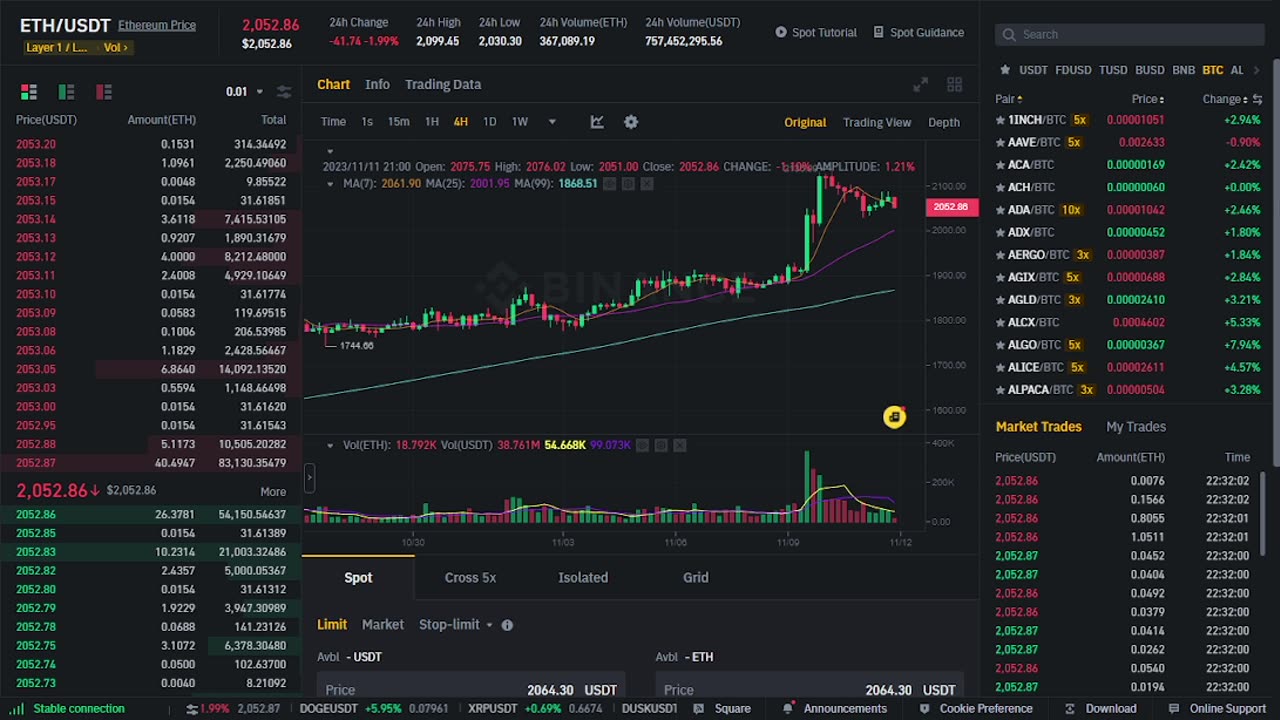Sort market list by Change
This screenshot has width=1280, height=720.
1225,99
